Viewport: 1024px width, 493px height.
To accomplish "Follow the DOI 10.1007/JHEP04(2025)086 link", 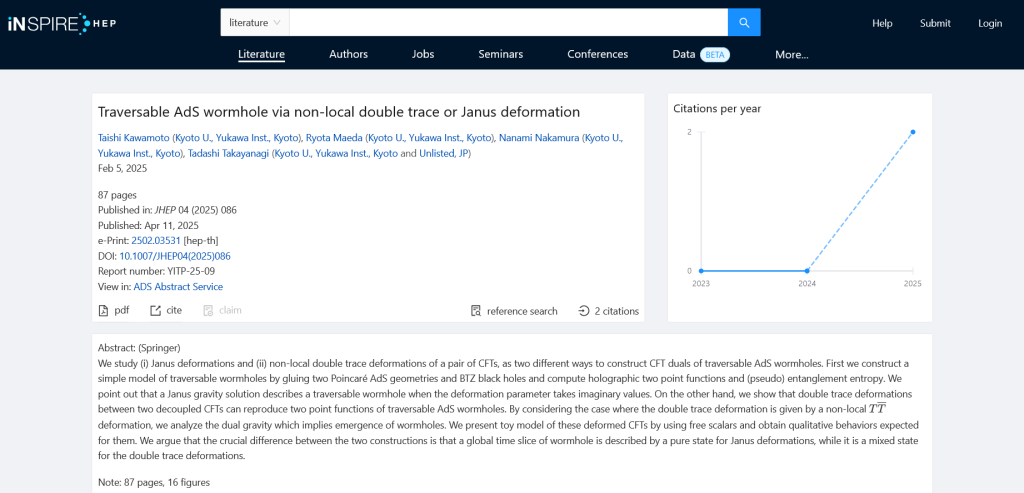I will coord(175,256).
